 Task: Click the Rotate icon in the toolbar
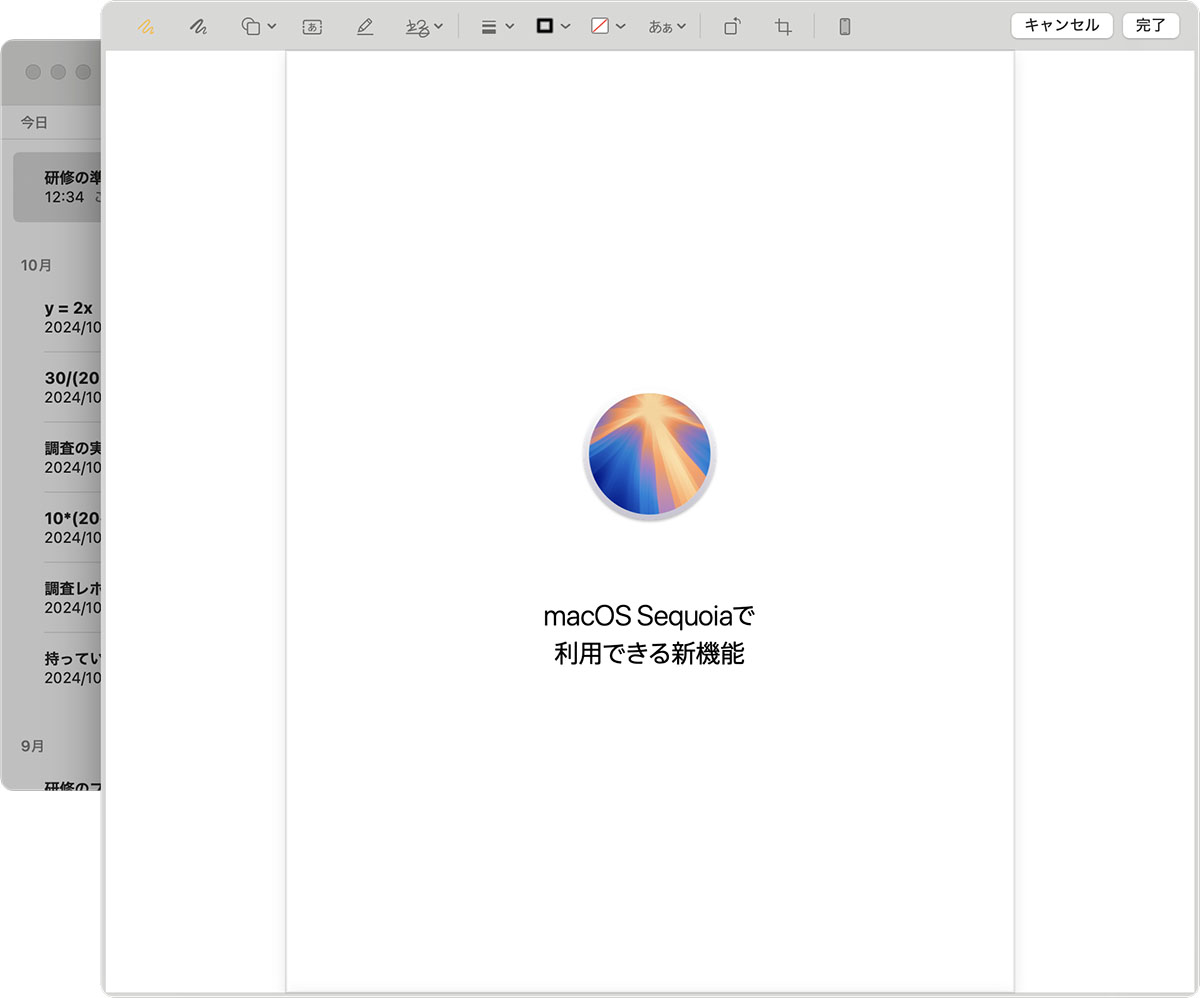point(732,27)
